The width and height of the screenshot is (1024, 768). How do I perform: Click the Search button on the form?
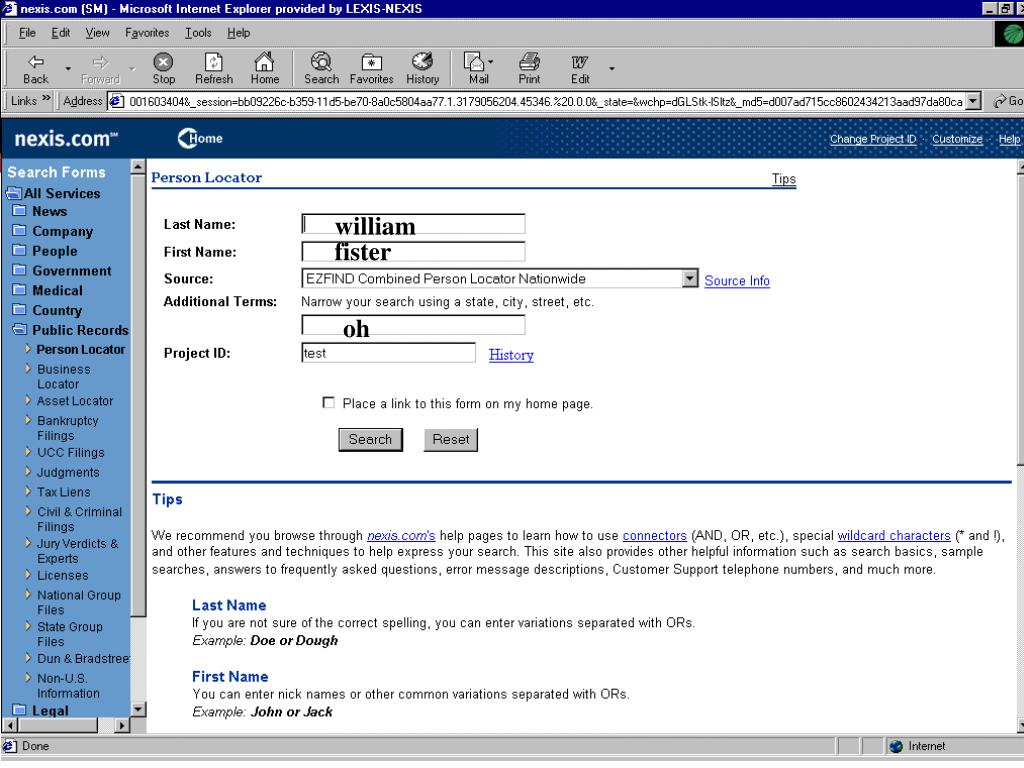pos(370,440)
